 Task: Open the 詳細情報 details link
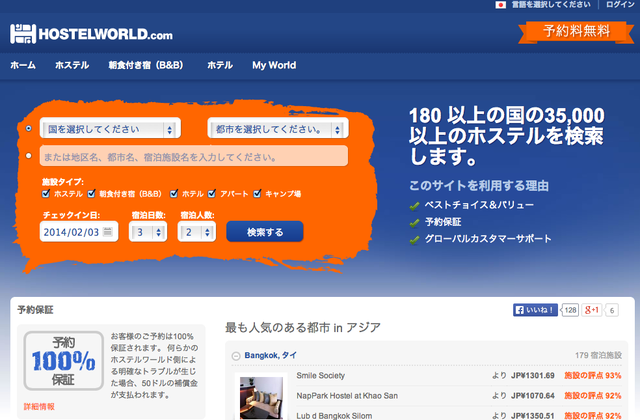click(39, 407)
